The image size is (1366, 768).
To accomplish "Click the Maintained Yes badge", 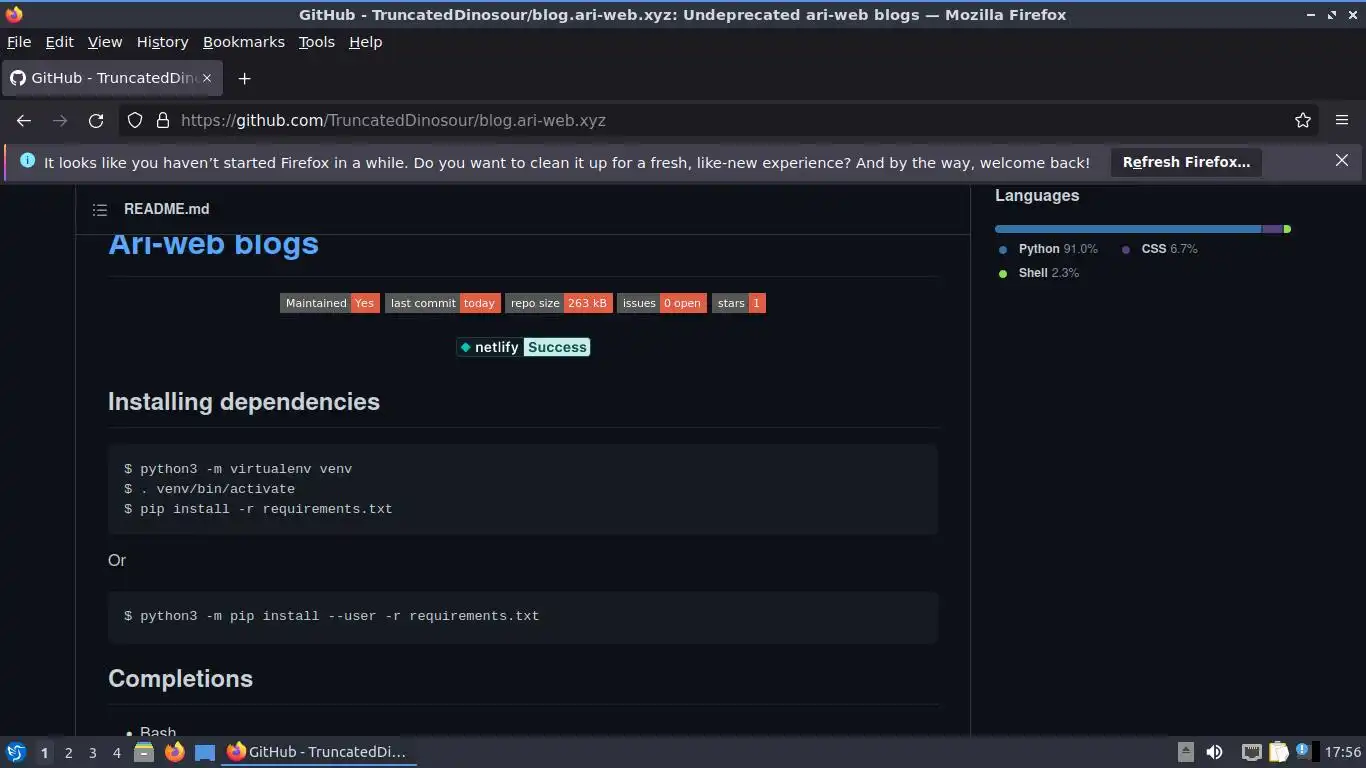I will tap(330, 303).
